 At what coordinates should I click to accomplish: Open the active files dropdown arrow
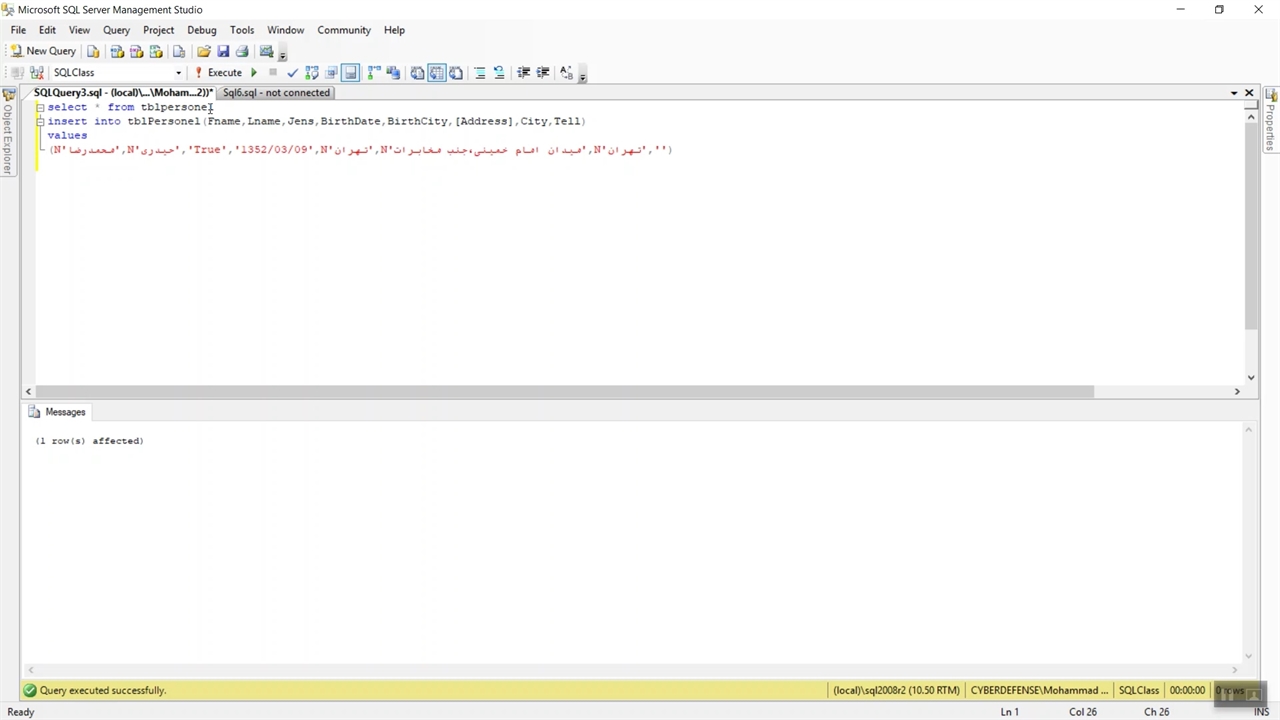click(1233, 93)
